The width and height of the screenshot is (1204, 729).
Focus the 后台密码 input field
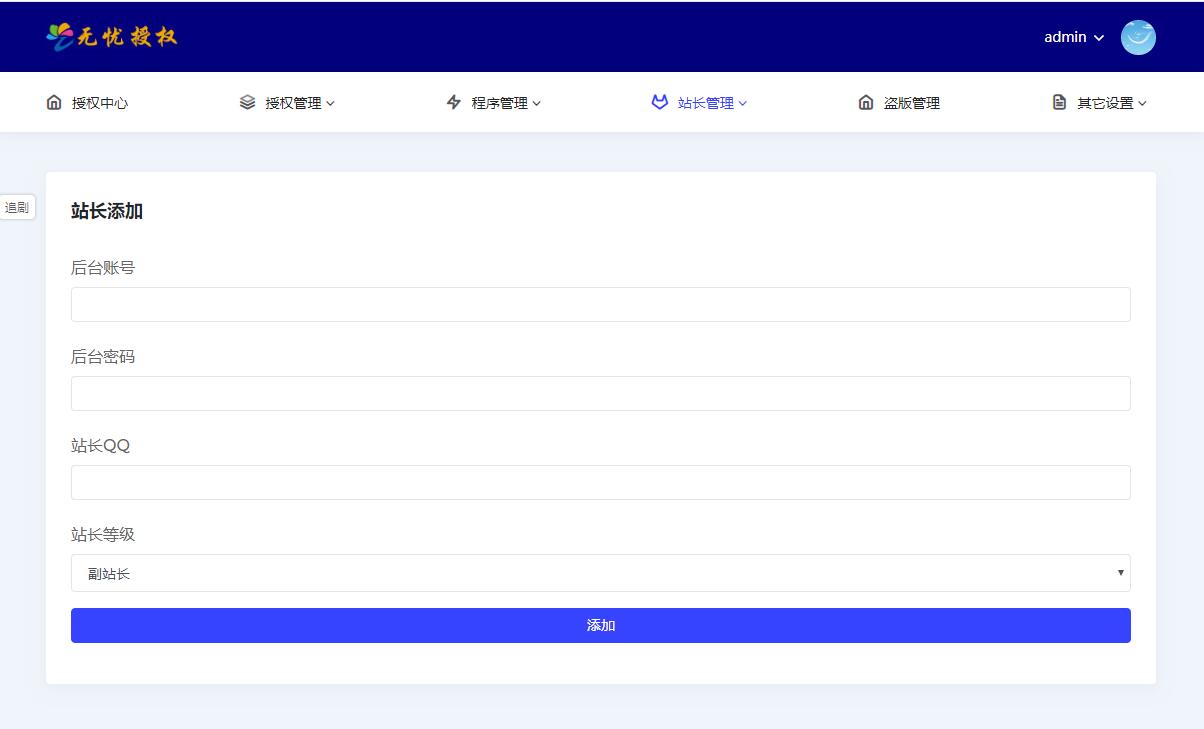600,393
